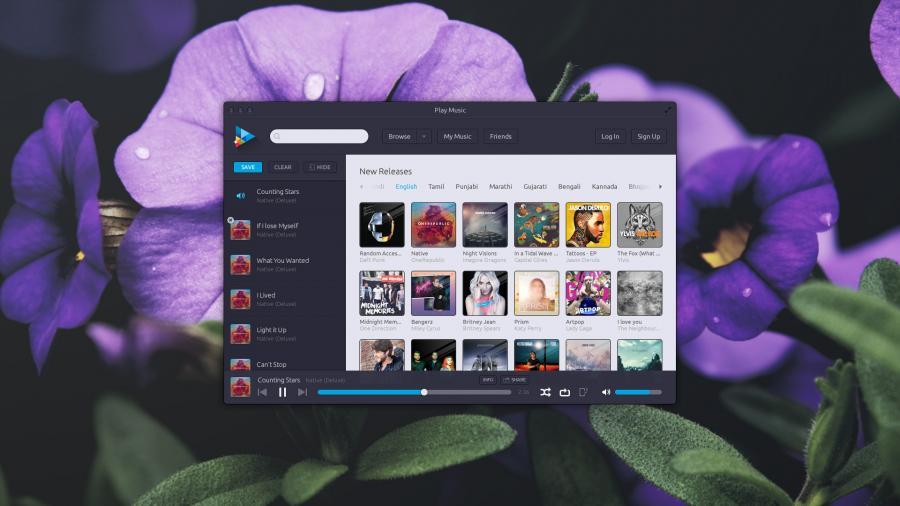Open the Browse dropdown arrow
The image size is (900, 506).
[x=424, y=136]
